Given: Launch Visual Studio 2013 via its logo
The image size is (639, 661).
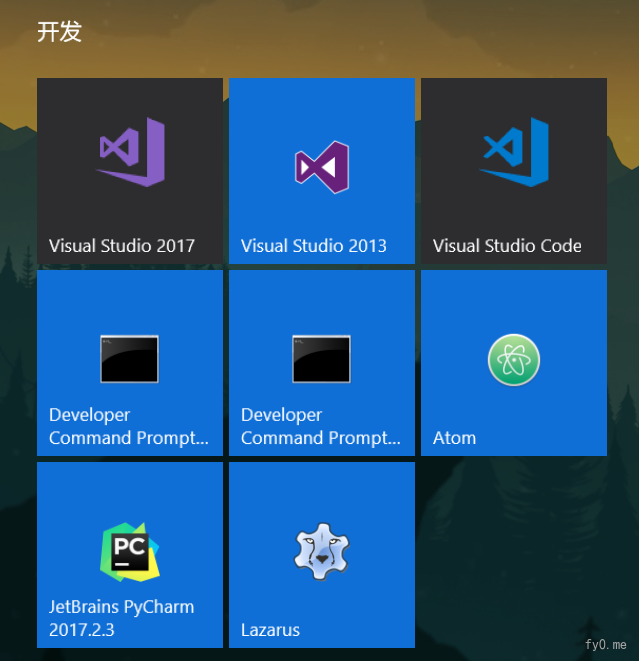Looking at the screenshot, I should [321, 167].
